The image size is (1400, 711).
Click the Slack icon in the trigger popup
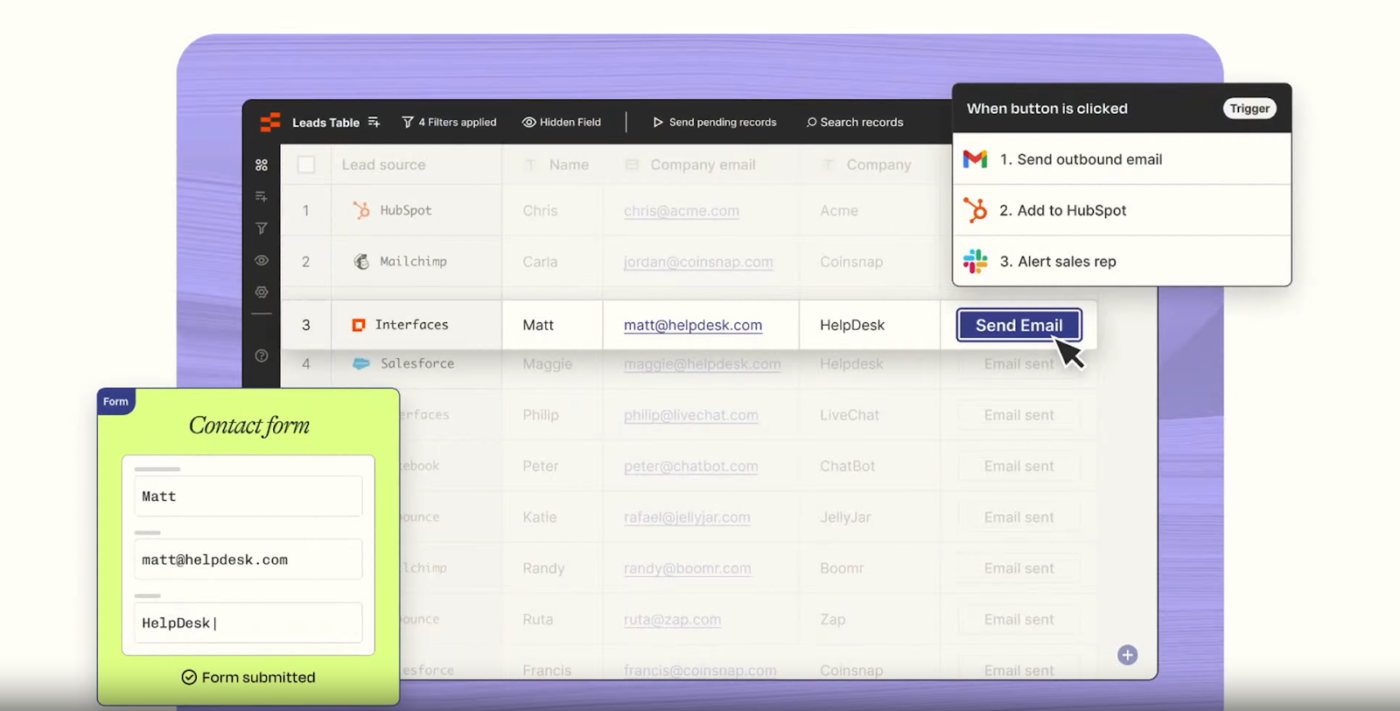(975, 261)
